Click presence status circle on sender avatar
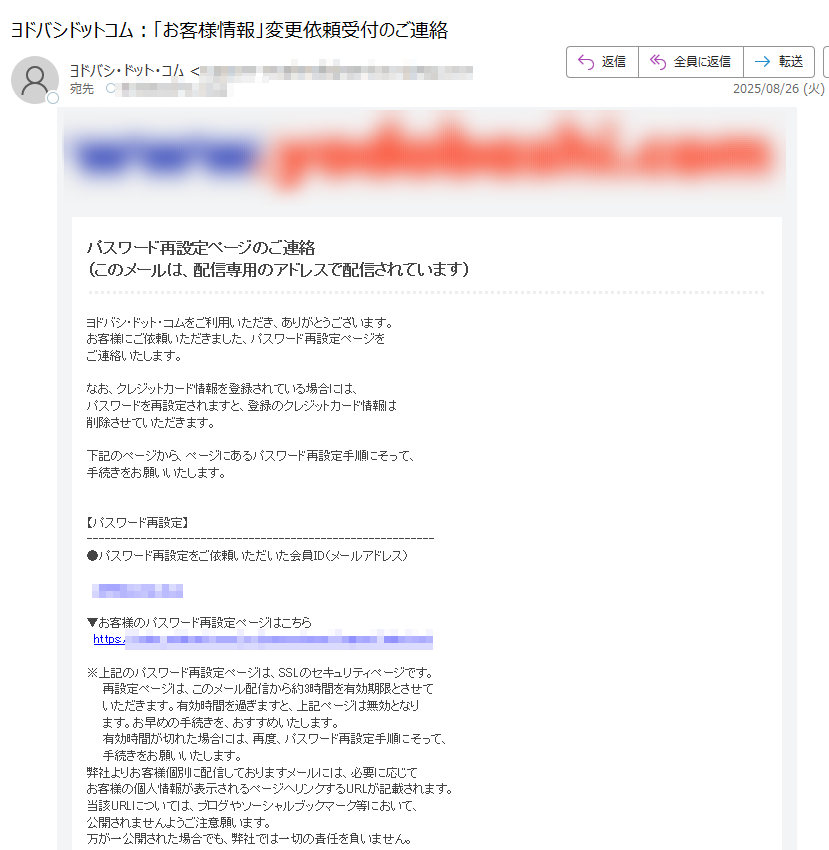 coord(53,98)
